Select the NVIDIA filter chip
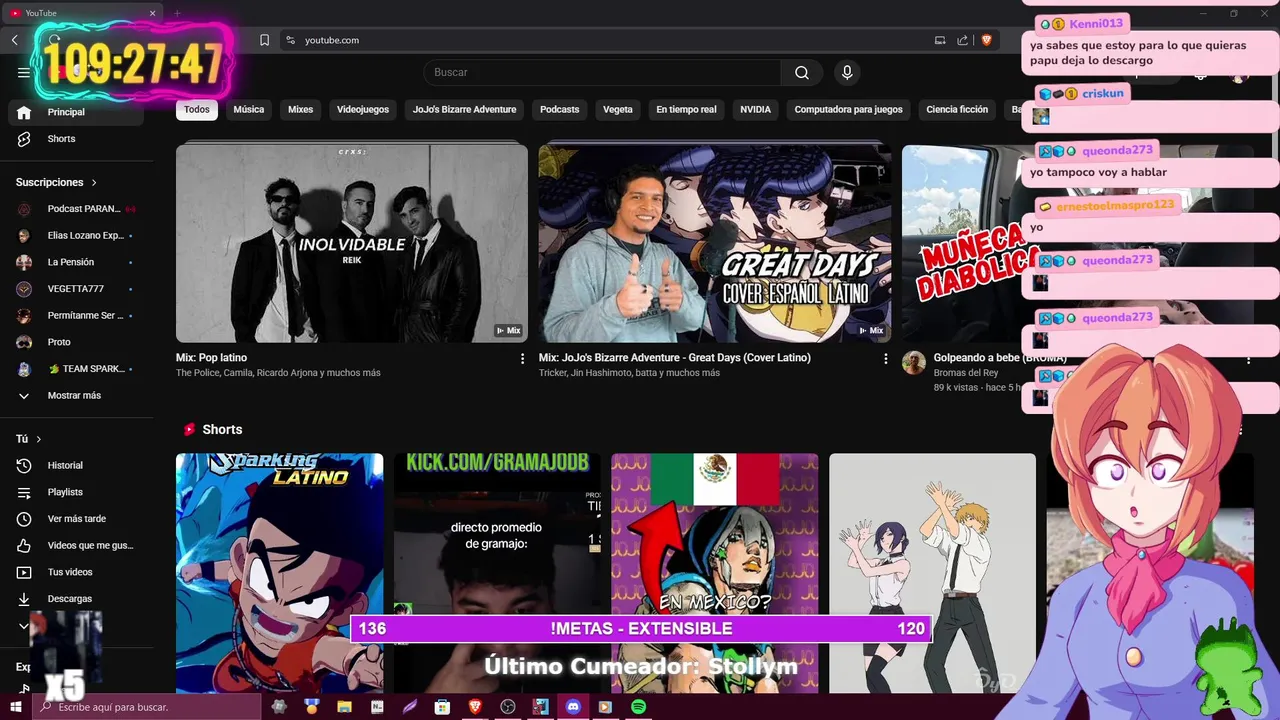 [755, 110]
